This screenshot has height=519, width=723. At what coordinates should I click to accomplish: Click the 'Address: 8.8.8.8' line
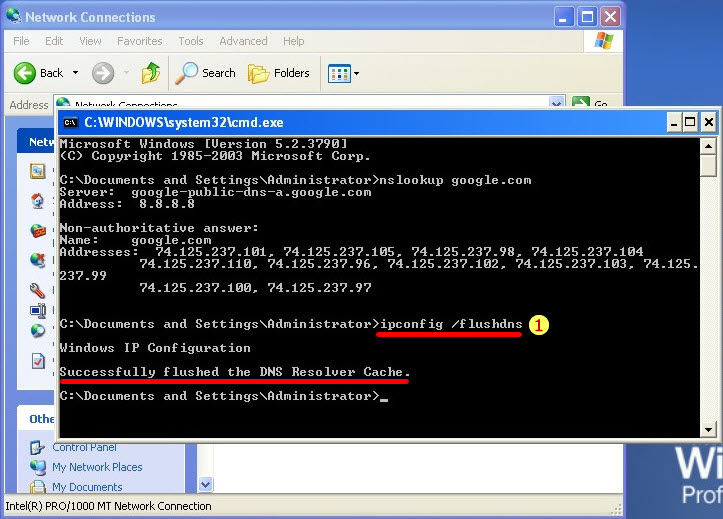click(x=127, y=204)
